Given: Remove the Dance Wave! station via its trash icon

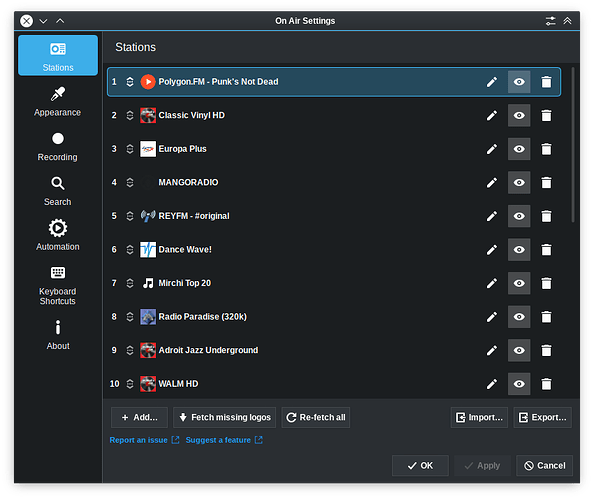Looking at the screenshot, I should coord(546,250).
